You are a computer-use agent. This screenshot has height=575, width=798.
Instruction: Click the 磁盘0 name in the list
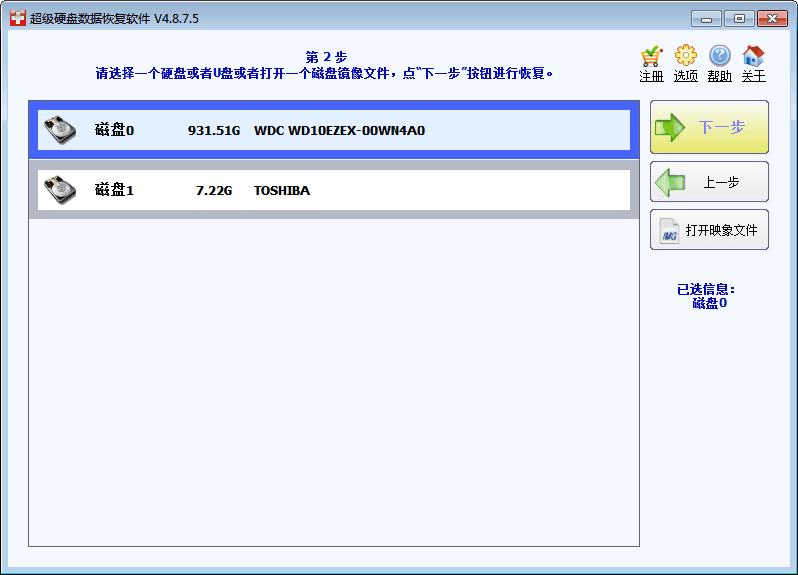pyautogui.click(x=115, y=130)
